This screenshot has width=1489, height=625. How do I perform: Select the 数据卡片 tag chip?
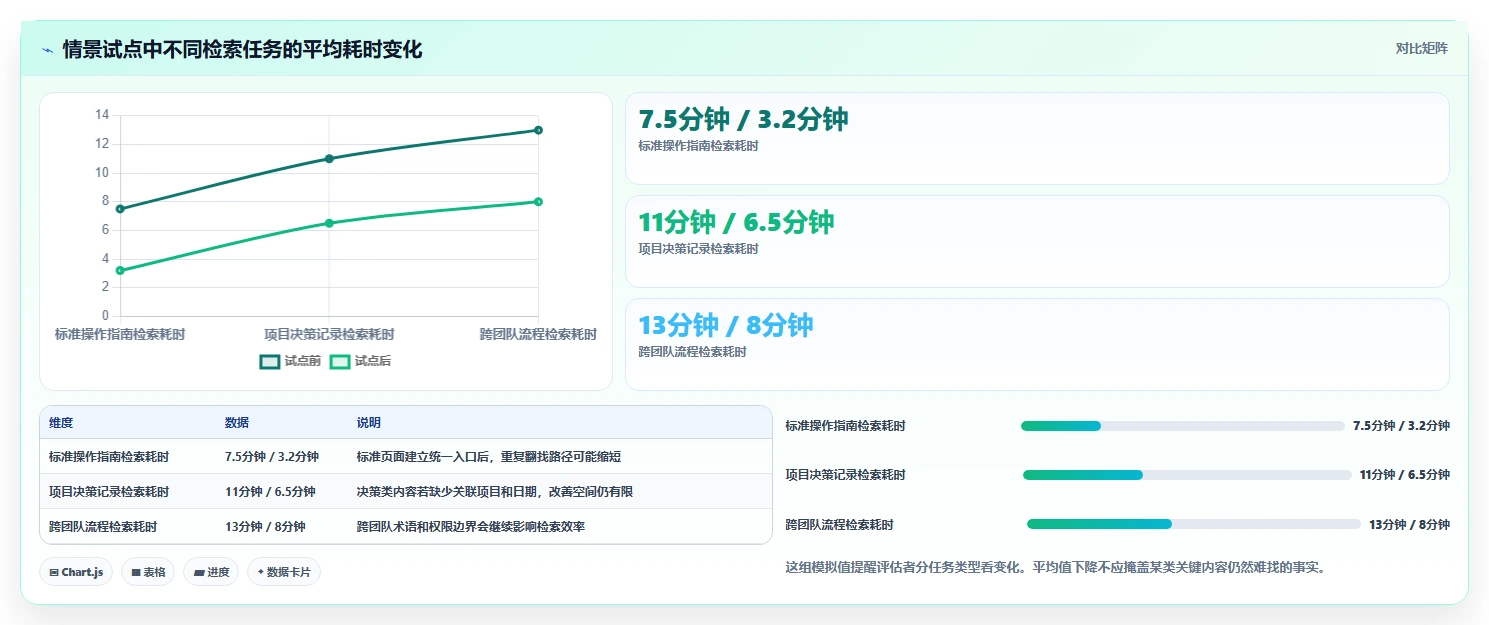284,572
